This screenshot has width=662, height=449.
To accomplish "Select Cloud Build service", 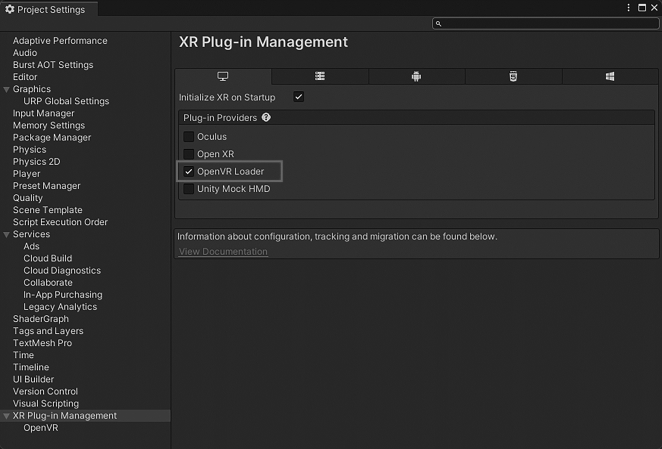I will click(x=48, y=258).
